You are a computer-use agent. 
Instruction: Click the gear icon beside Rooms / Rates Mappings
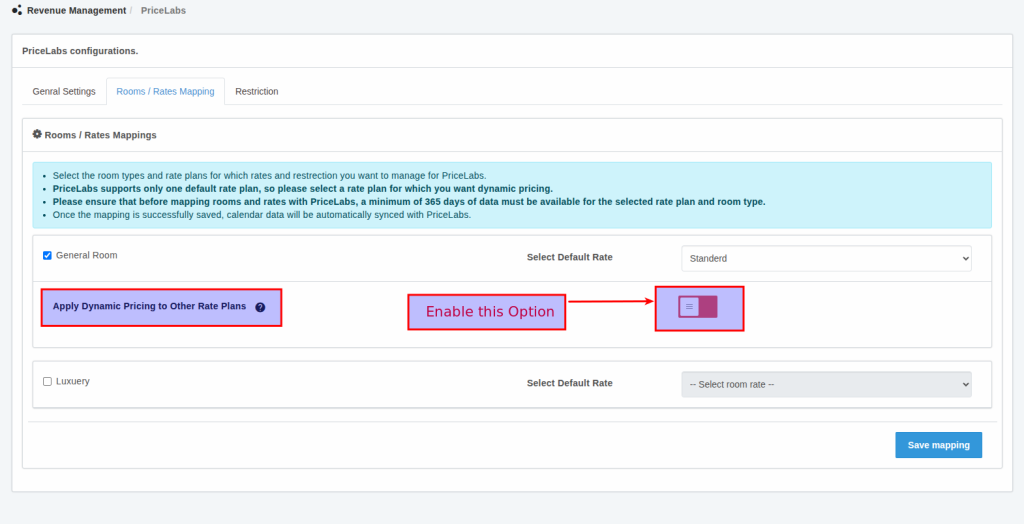pos(37,134)
